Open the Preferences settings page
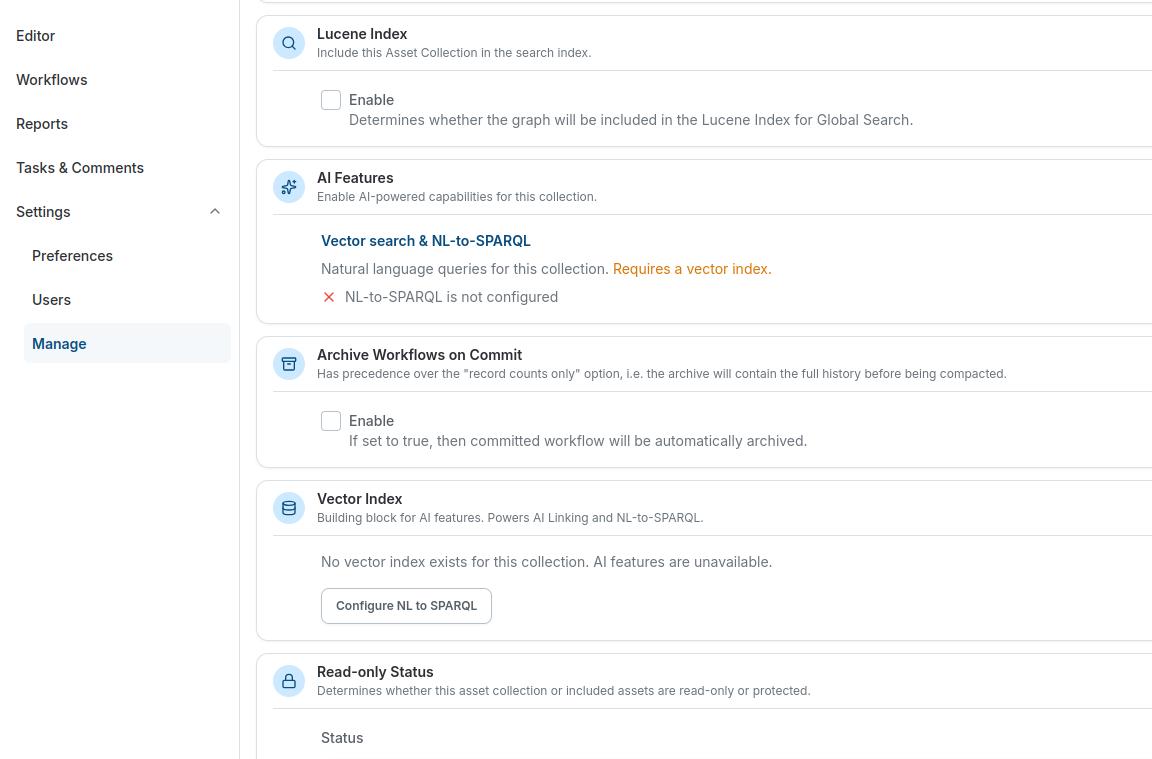The height and width of the screenshot is (759, 1152). click(x=72, y=256)
